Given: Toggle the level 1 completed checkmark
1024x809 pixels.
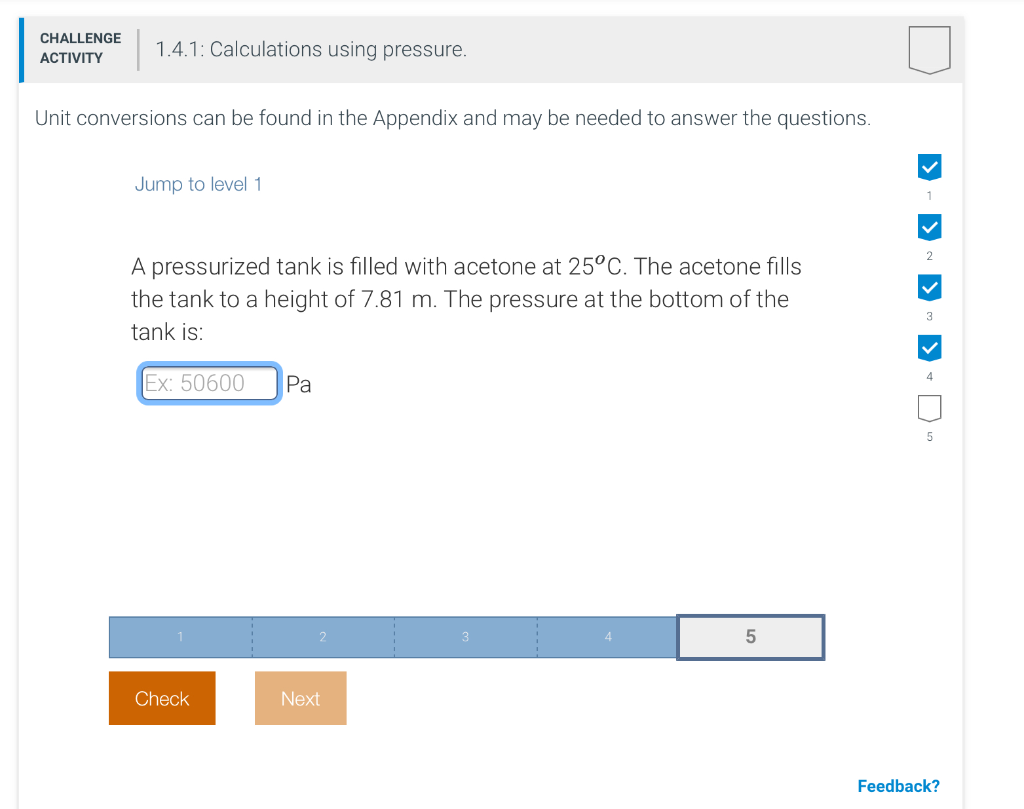Looking at the screenshot, I should [929, 167].
